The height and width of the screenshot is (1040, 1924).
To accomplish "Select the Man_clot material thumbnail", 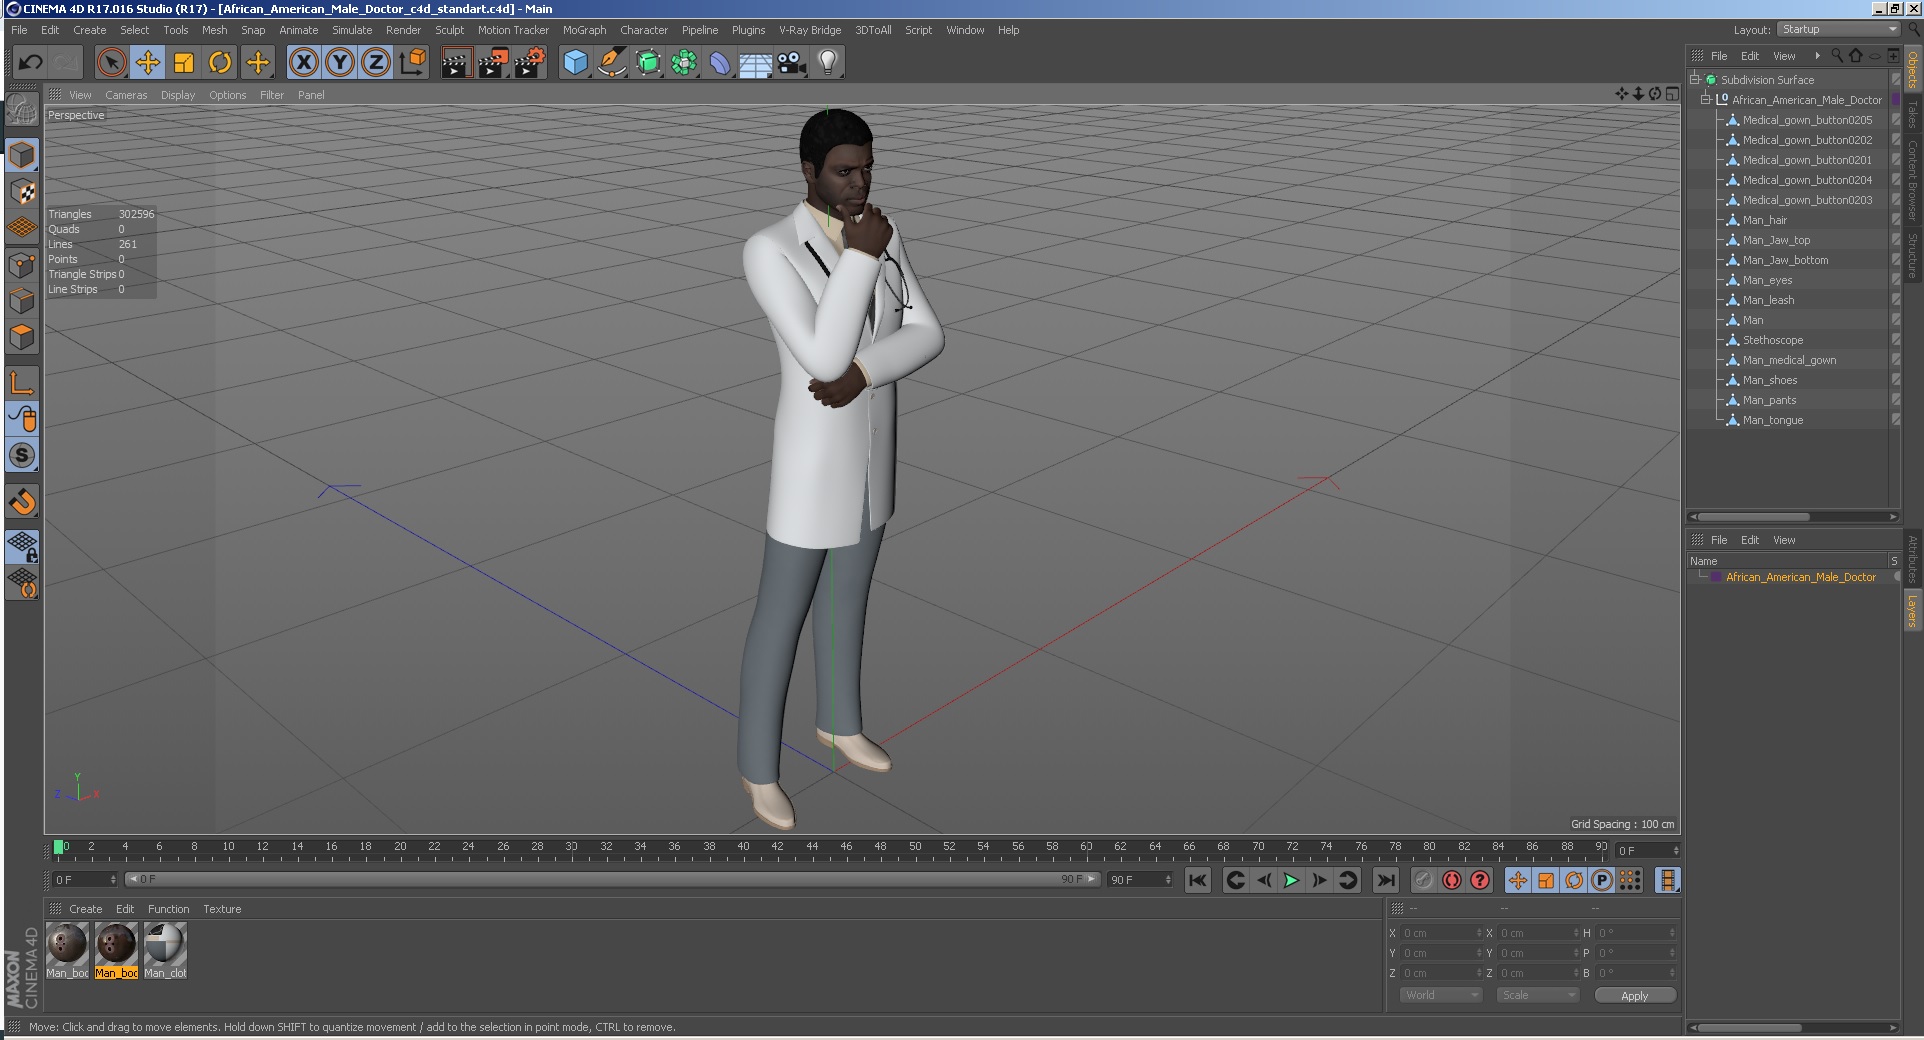I will click(x=165, y=950).
